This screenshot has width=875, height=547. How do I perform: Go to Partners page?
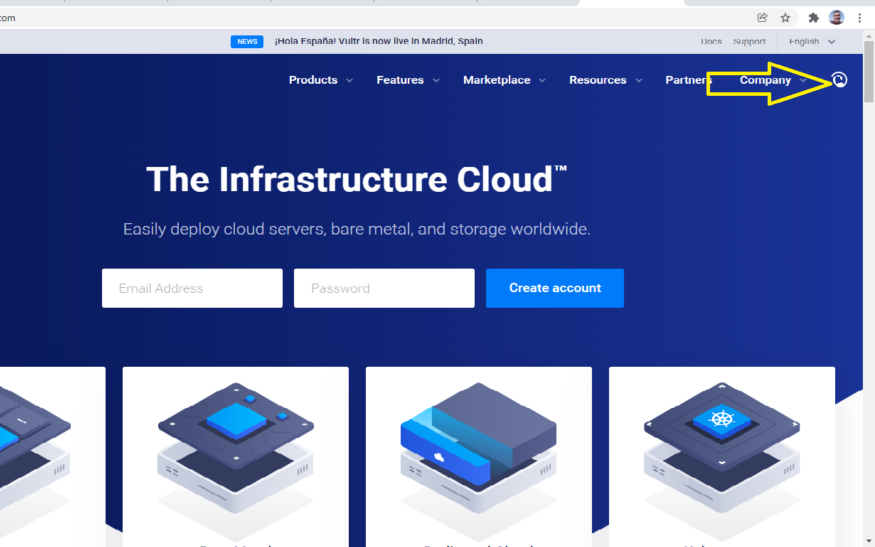tap(689, 80)
